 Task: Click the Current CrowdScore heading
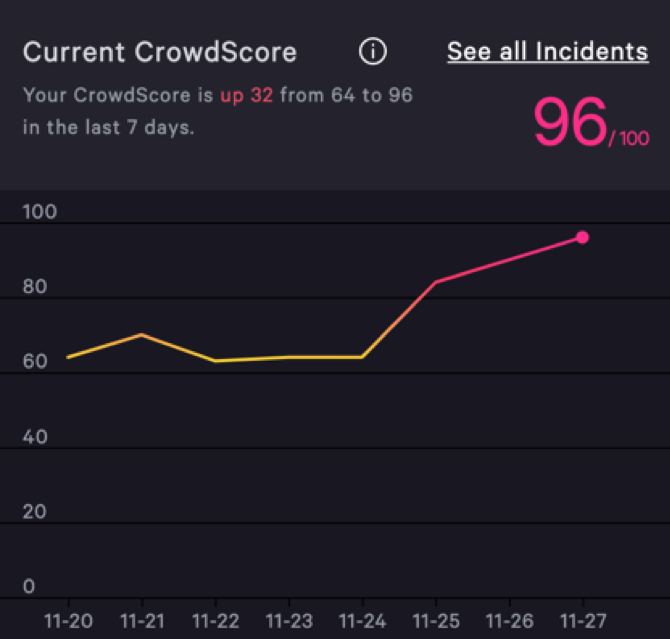point(160,52)
